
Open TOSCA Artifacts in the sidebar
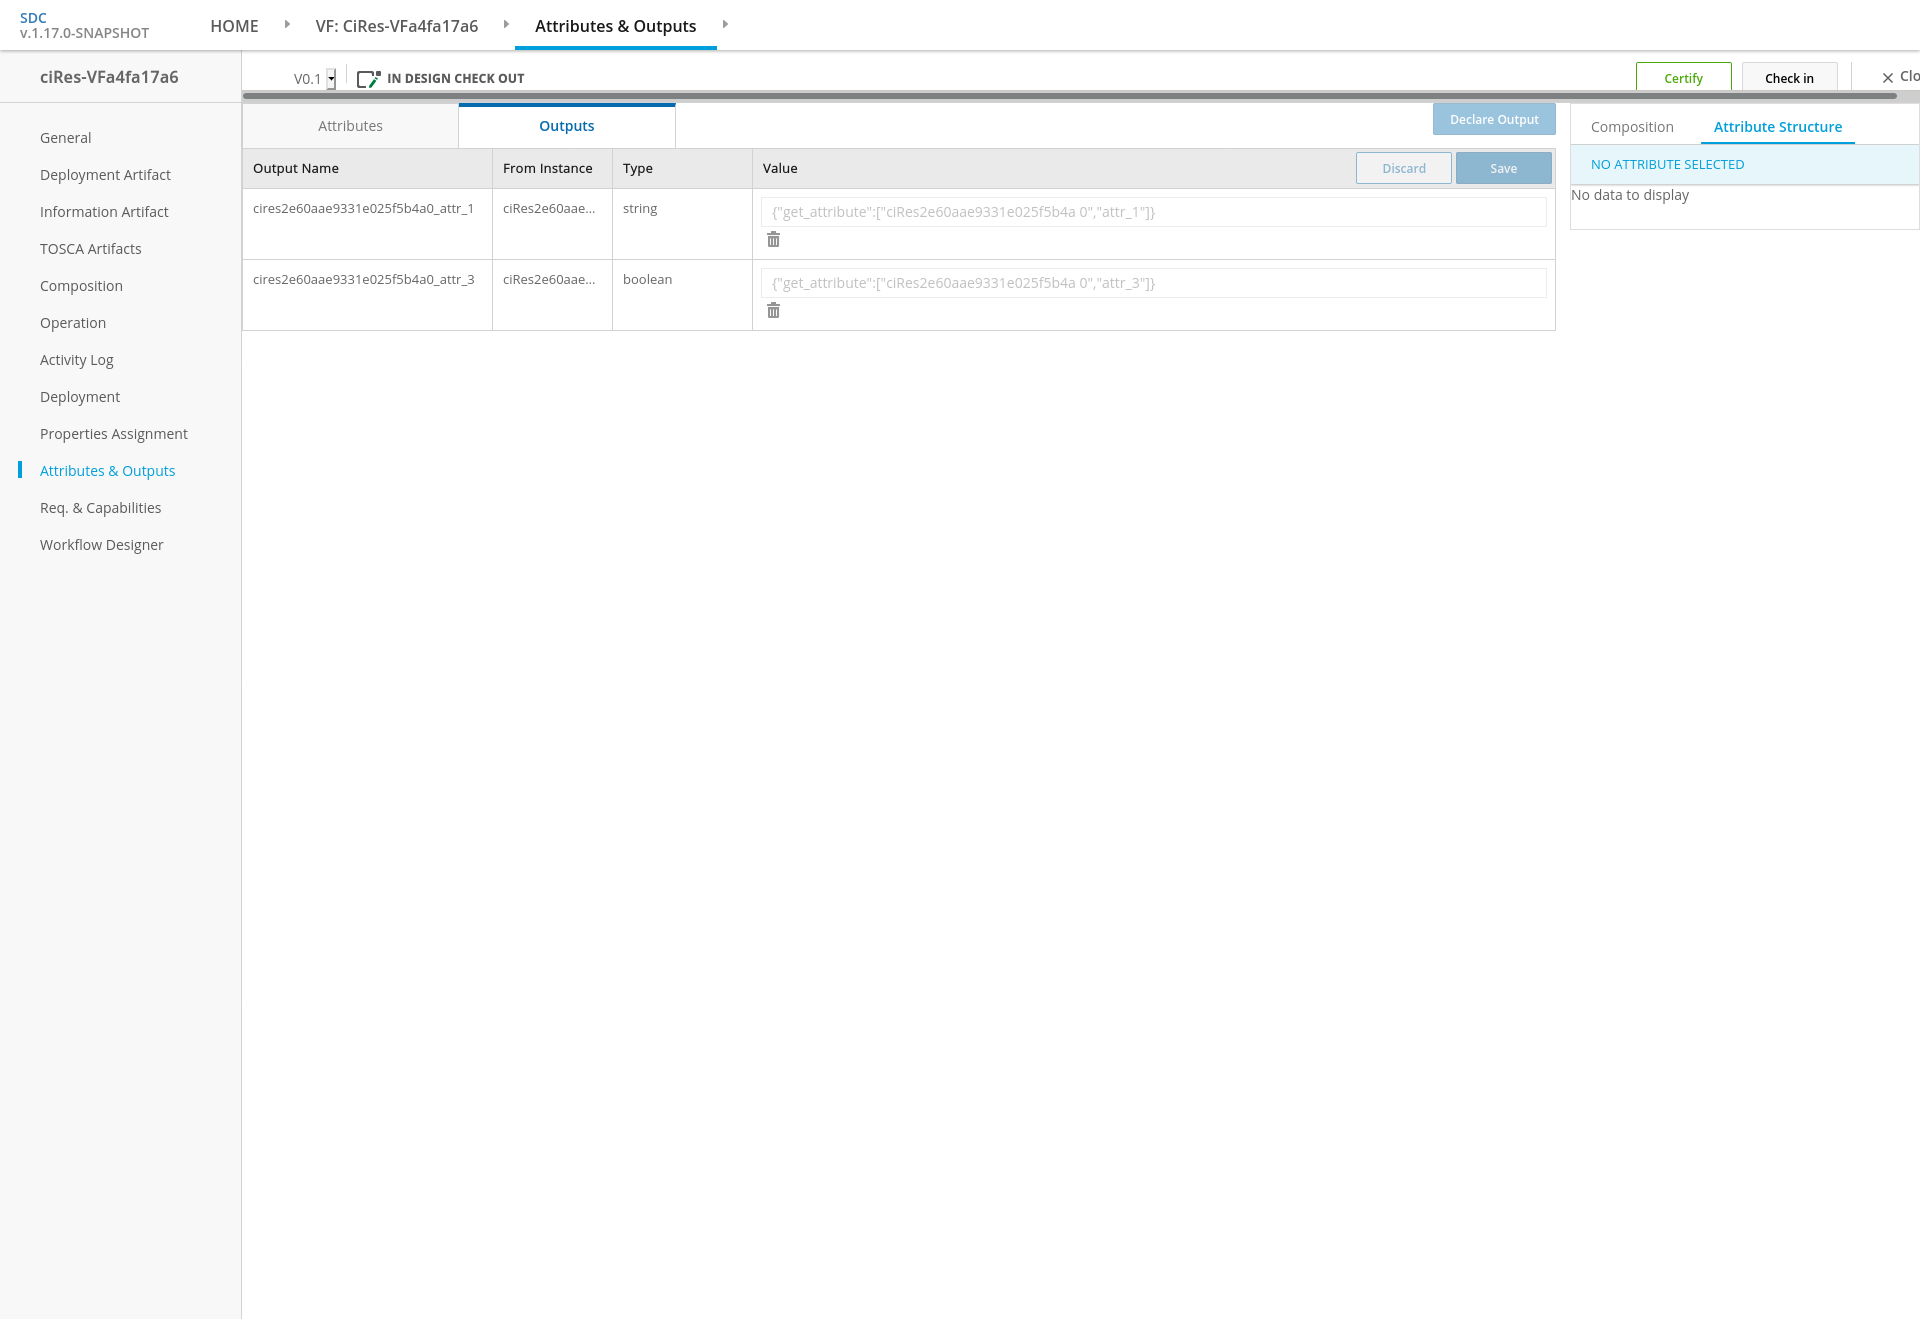coord(91,249)
